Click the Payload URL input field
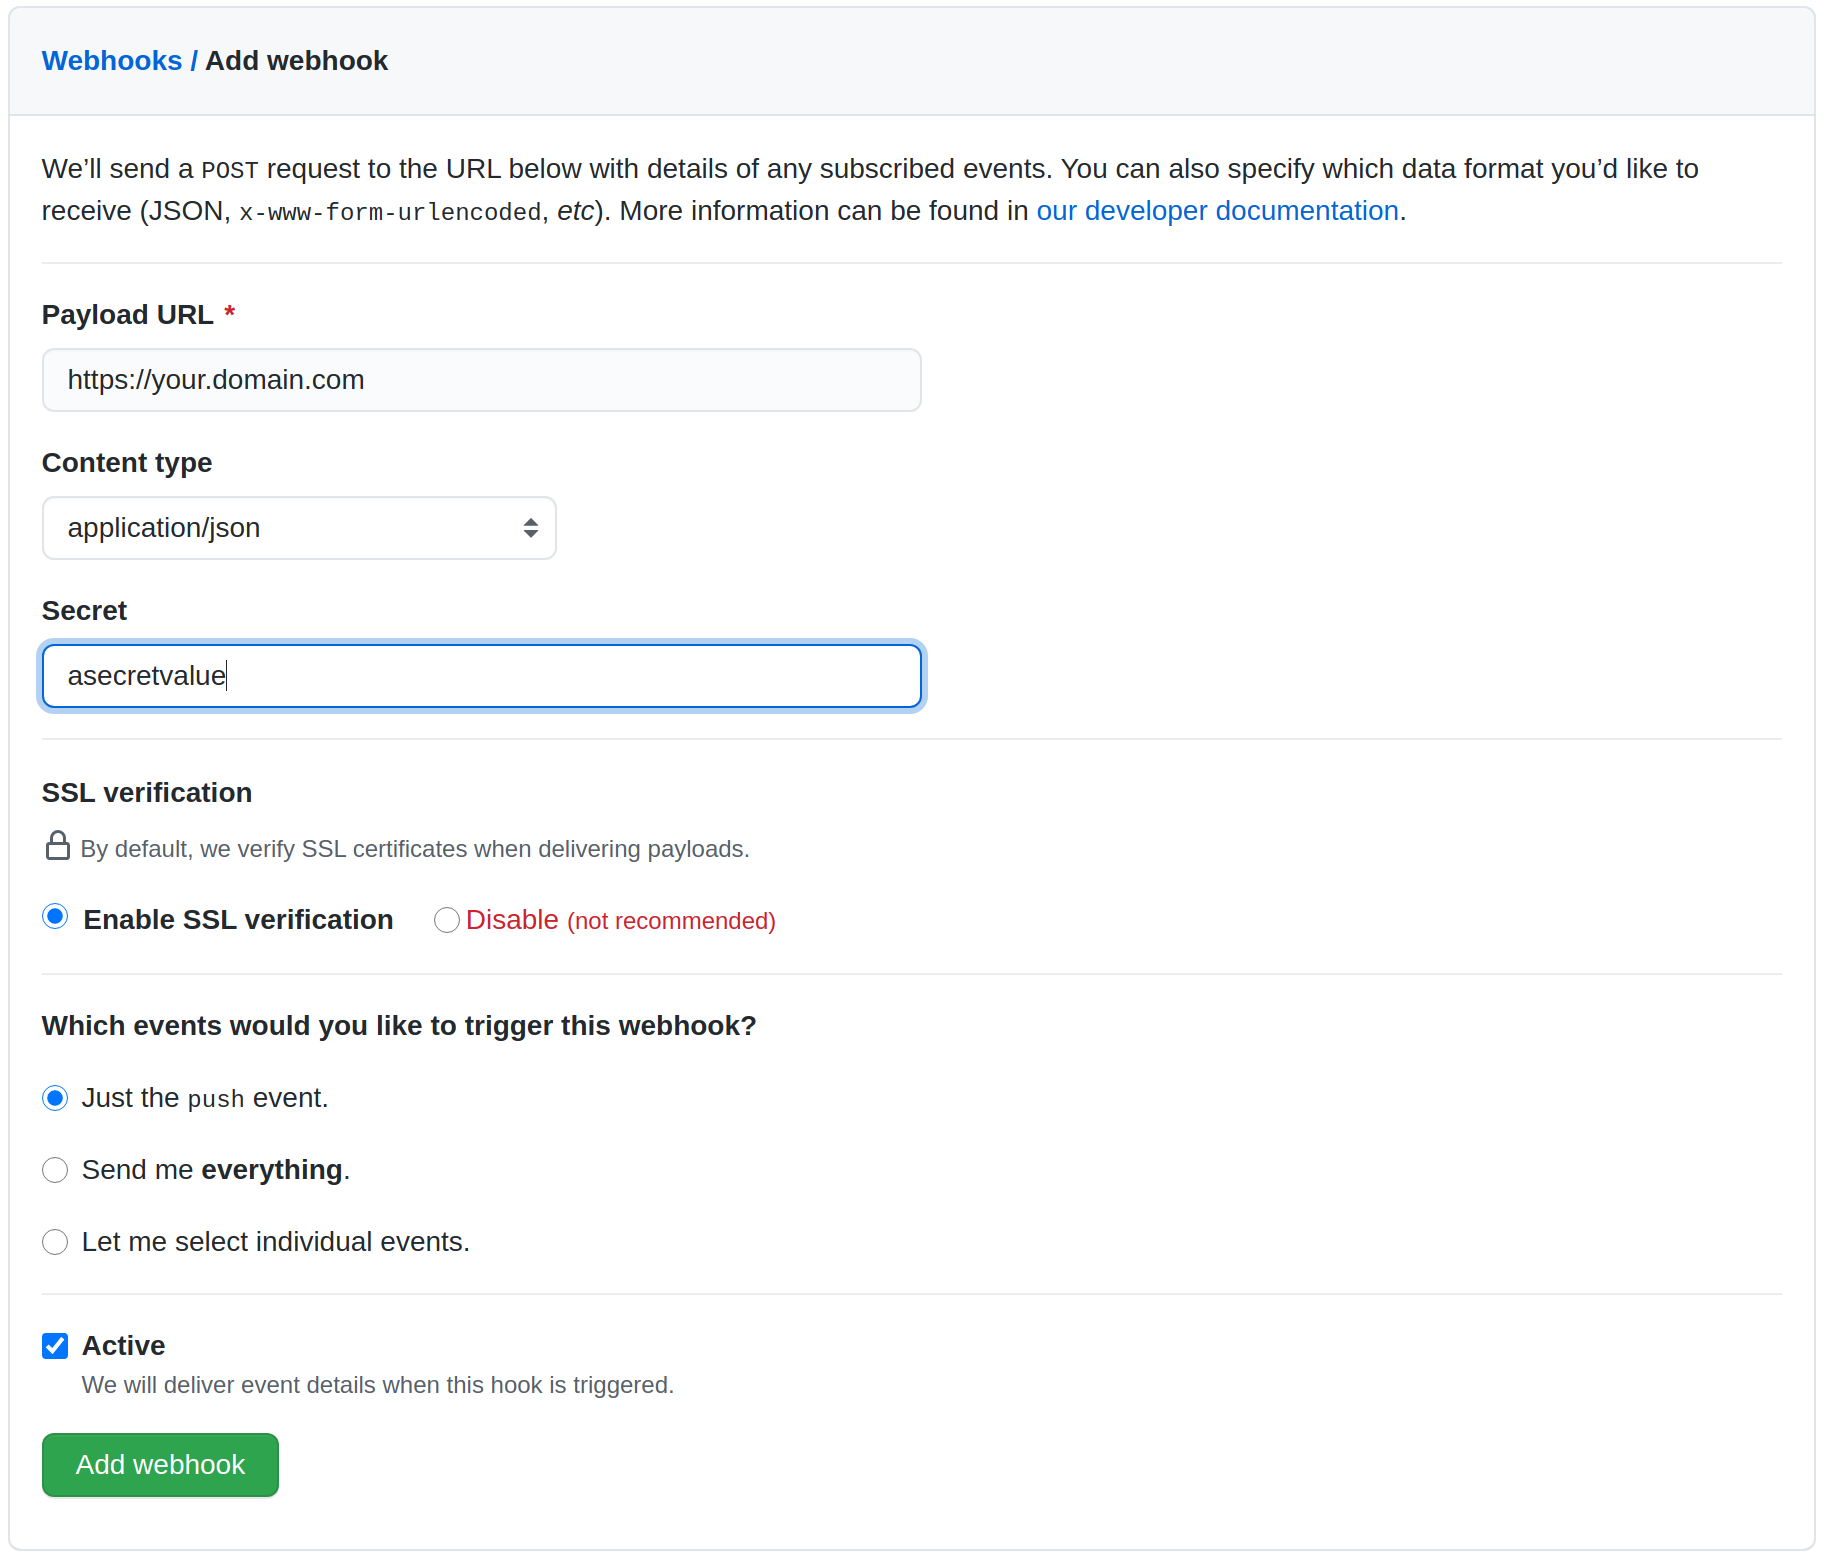 481,379
